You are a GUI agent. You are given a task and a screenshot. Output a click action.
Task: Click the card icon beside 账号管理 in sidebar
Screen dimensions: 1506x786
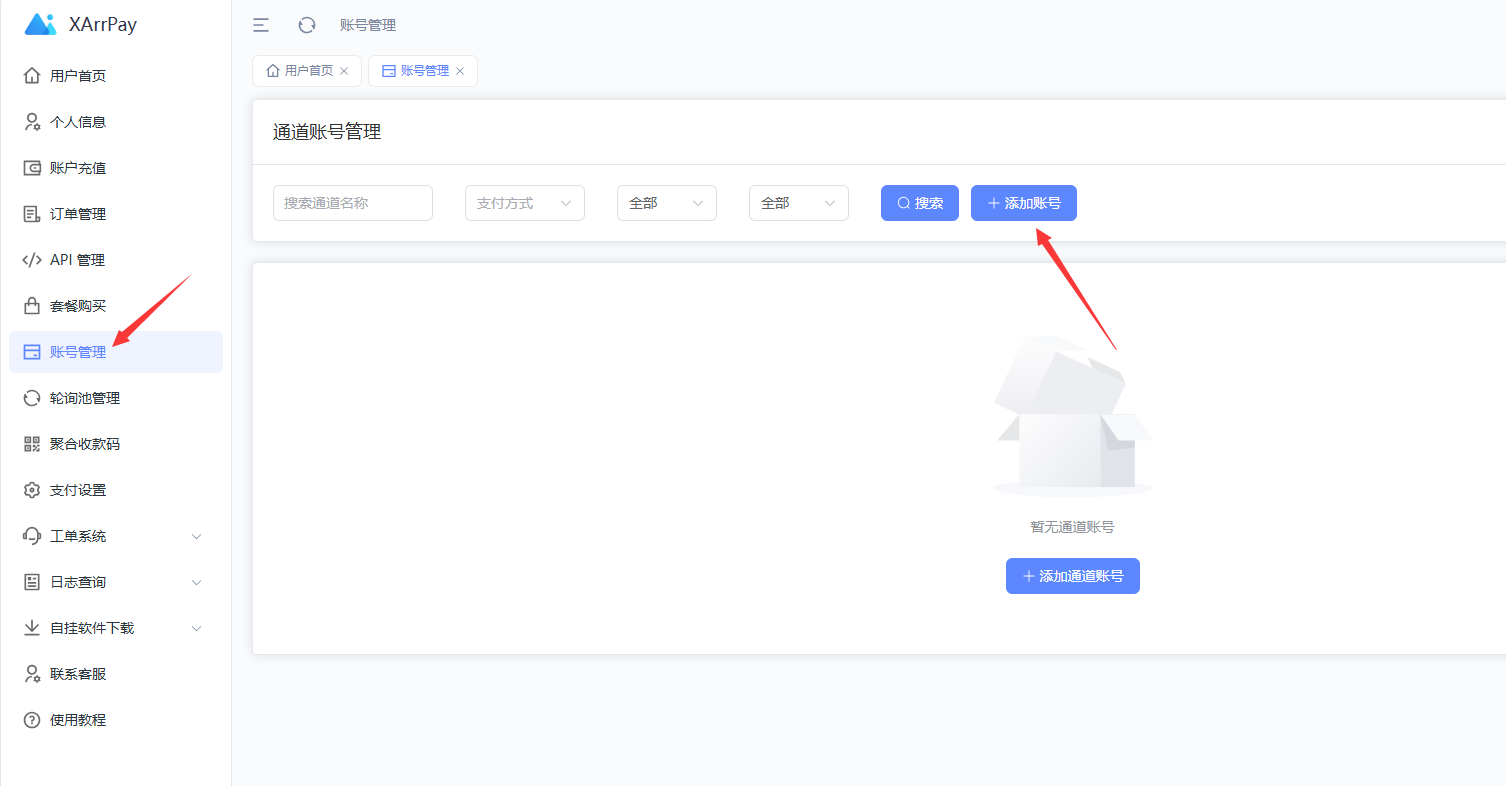32,352
